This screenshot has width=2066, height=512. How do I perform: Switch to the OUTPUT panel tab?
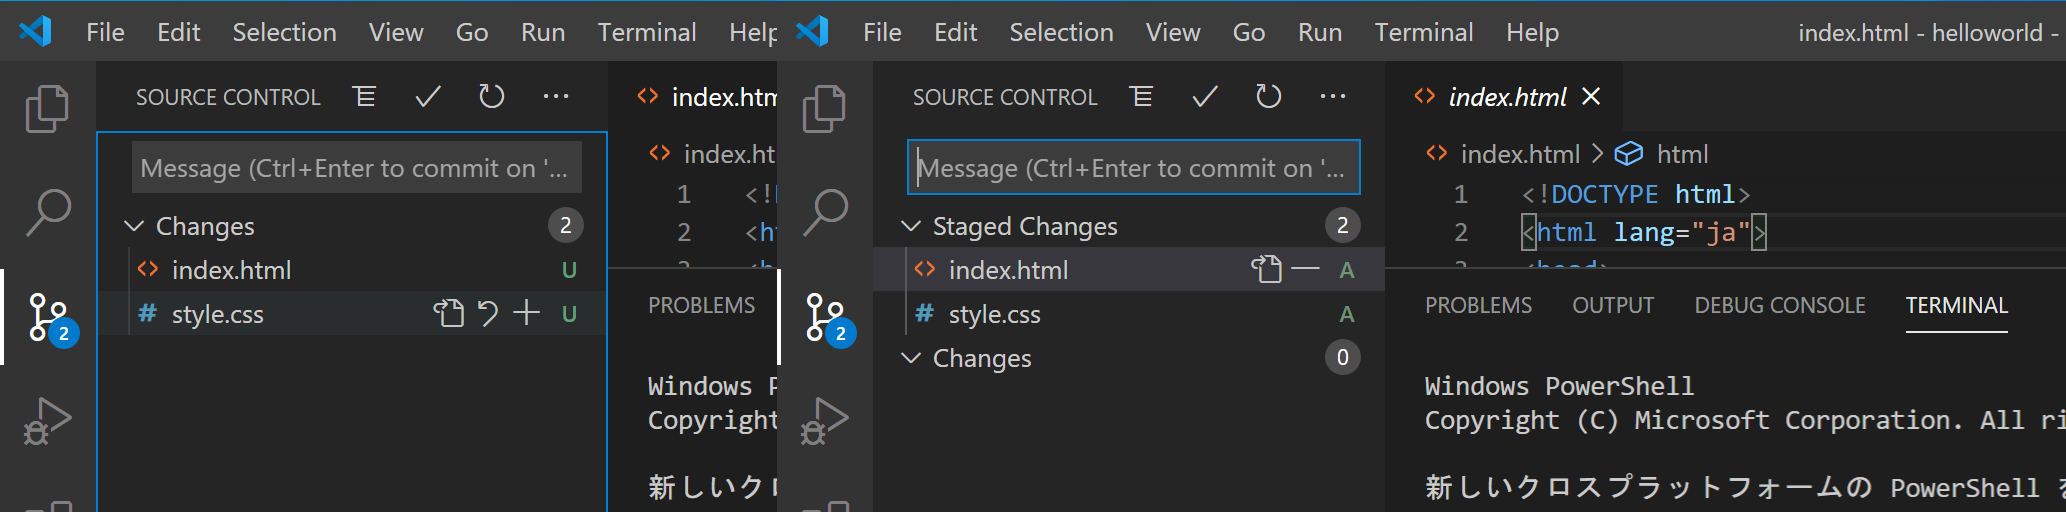tap(1613, 306)
